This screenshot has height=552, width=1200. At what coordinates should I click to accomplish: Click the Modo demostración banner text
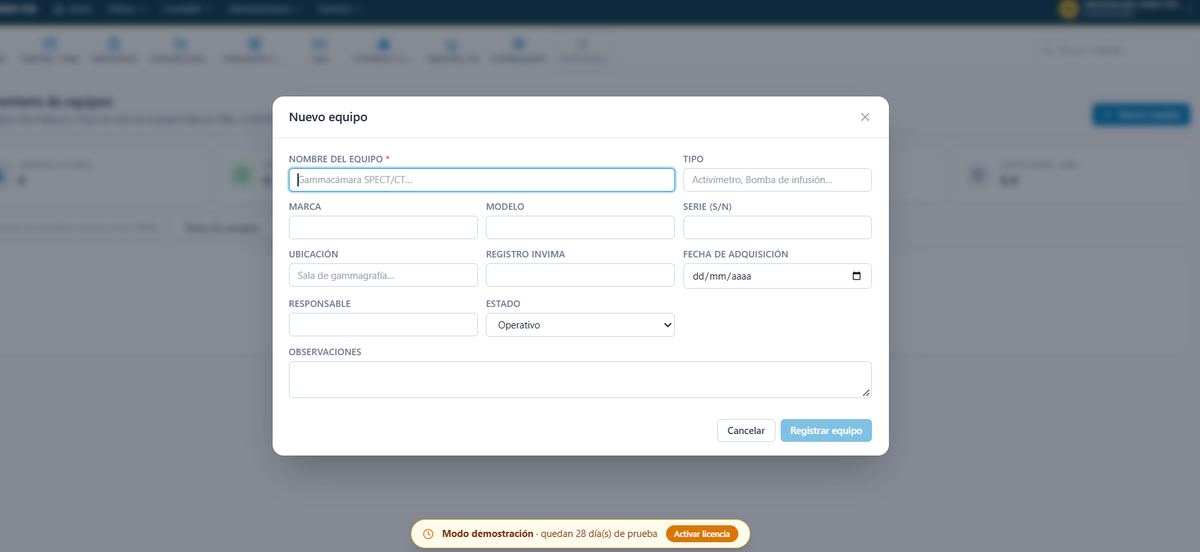pos(488,534)
